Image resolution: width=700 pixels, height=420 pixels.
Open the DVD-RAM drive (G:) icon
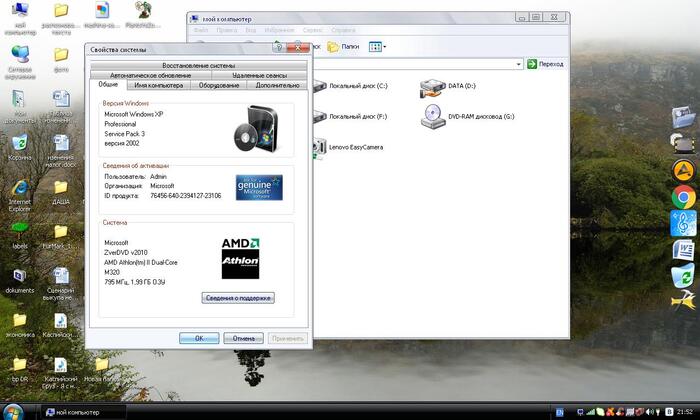click(434, 116)
